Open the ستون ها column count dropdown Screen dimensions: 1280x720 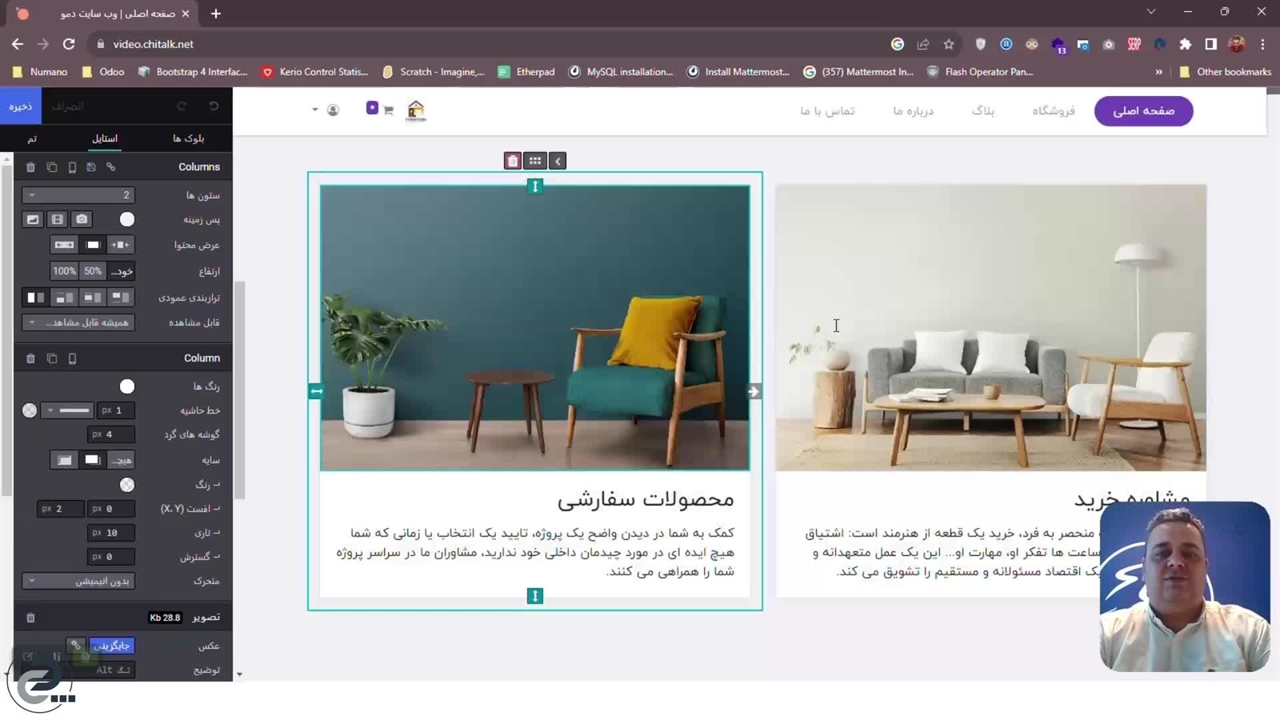[x=78, y=195]
